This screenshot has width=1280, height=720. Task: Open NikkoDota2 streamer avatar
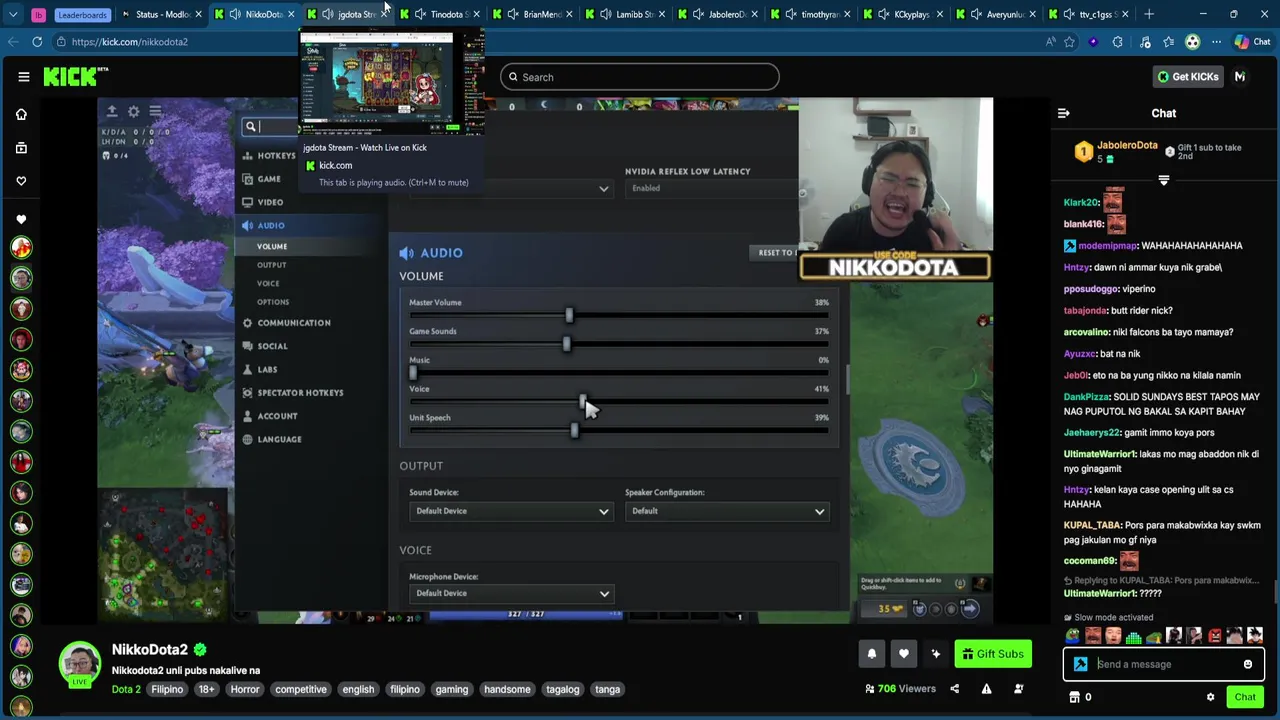[79, 663]
